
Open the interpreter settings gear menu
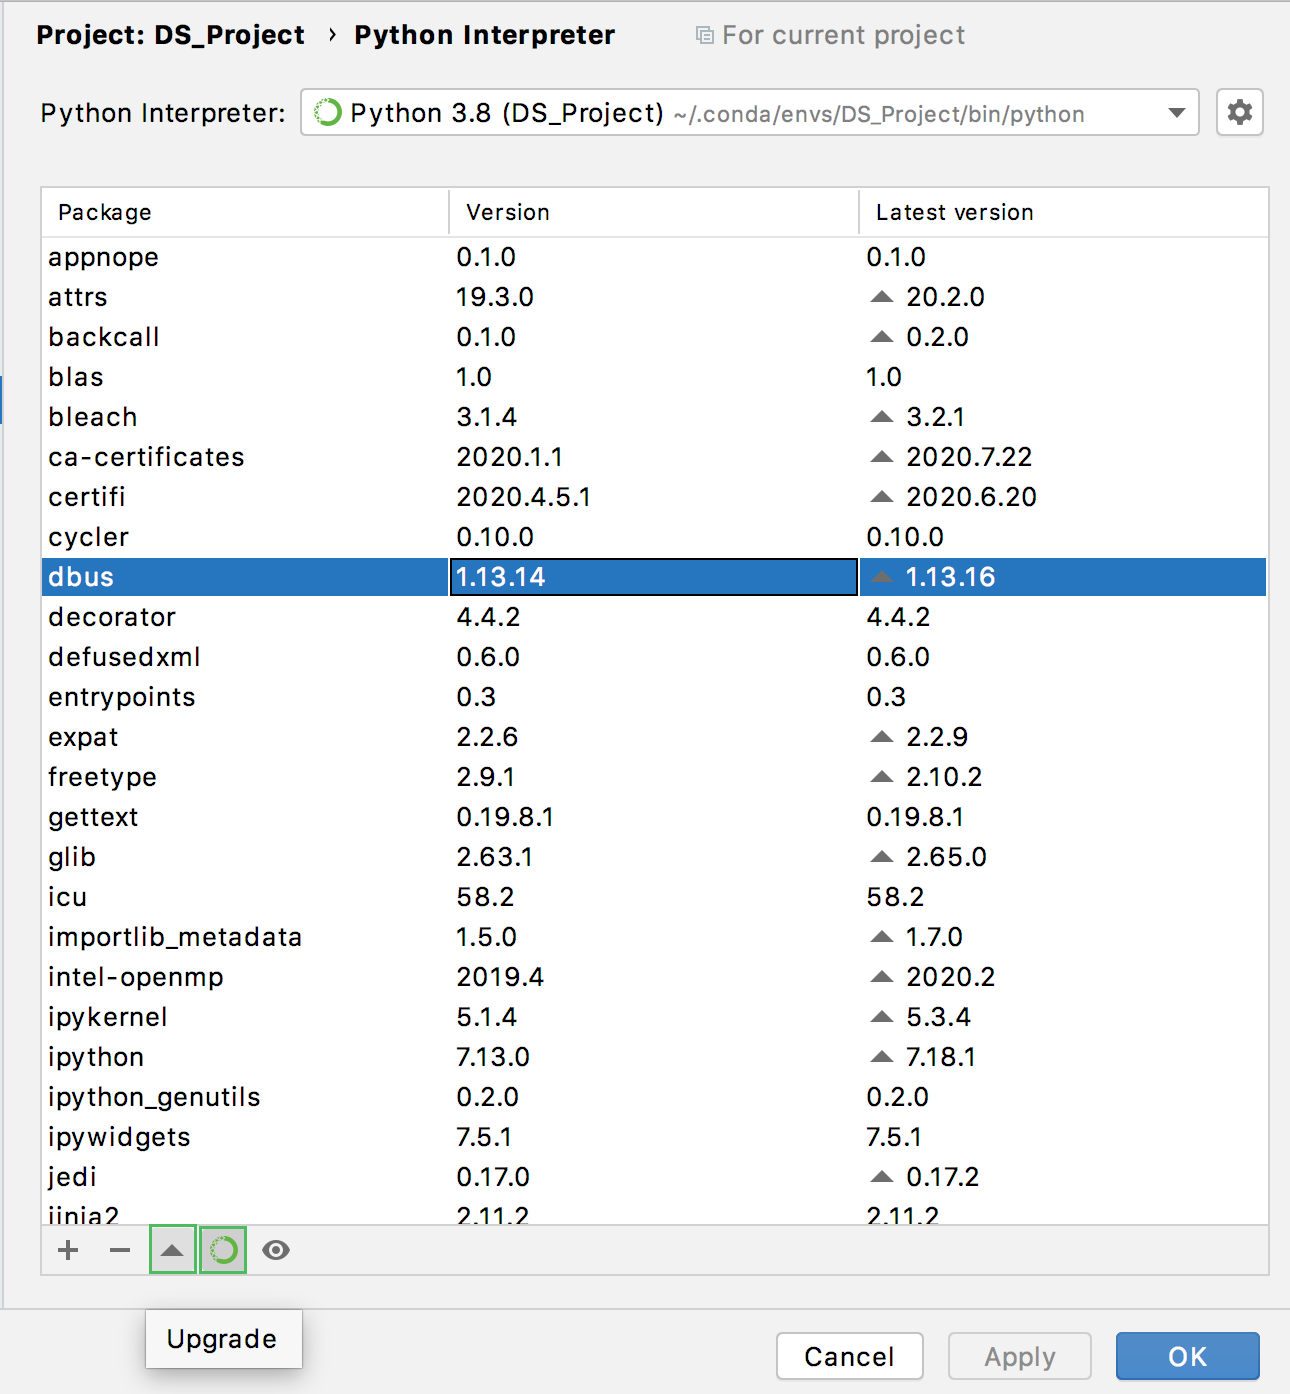pos(1240,112)
